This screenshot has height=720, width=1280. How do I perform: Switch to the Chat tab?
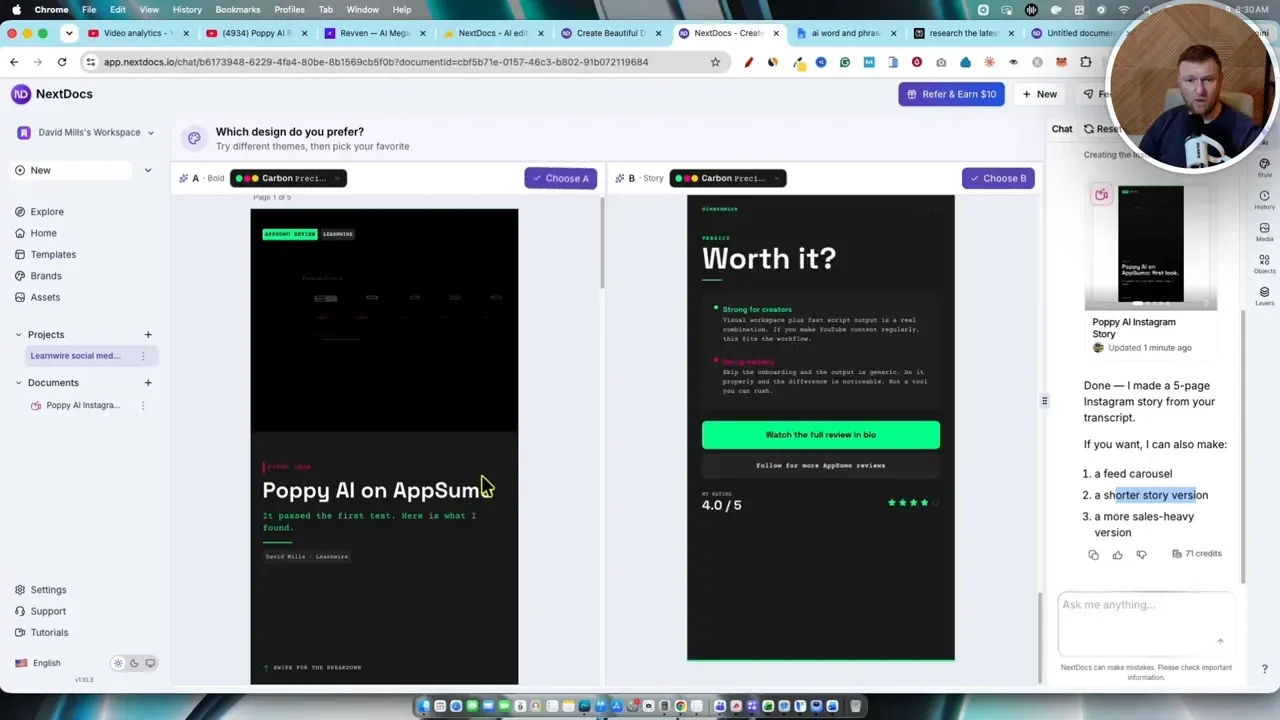1062,129
